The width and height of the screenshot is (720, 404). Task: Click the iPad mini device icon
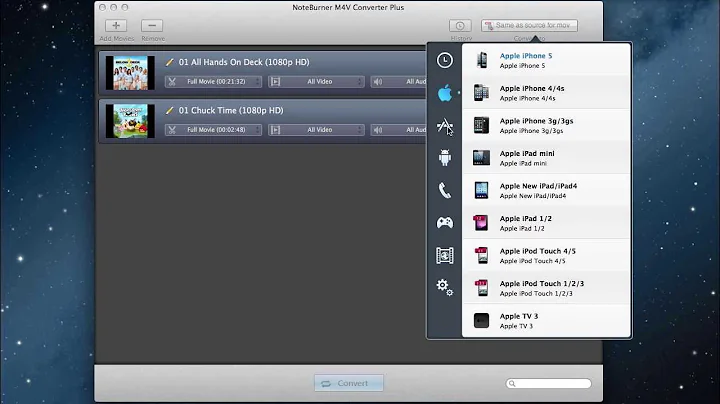[481, 158]
